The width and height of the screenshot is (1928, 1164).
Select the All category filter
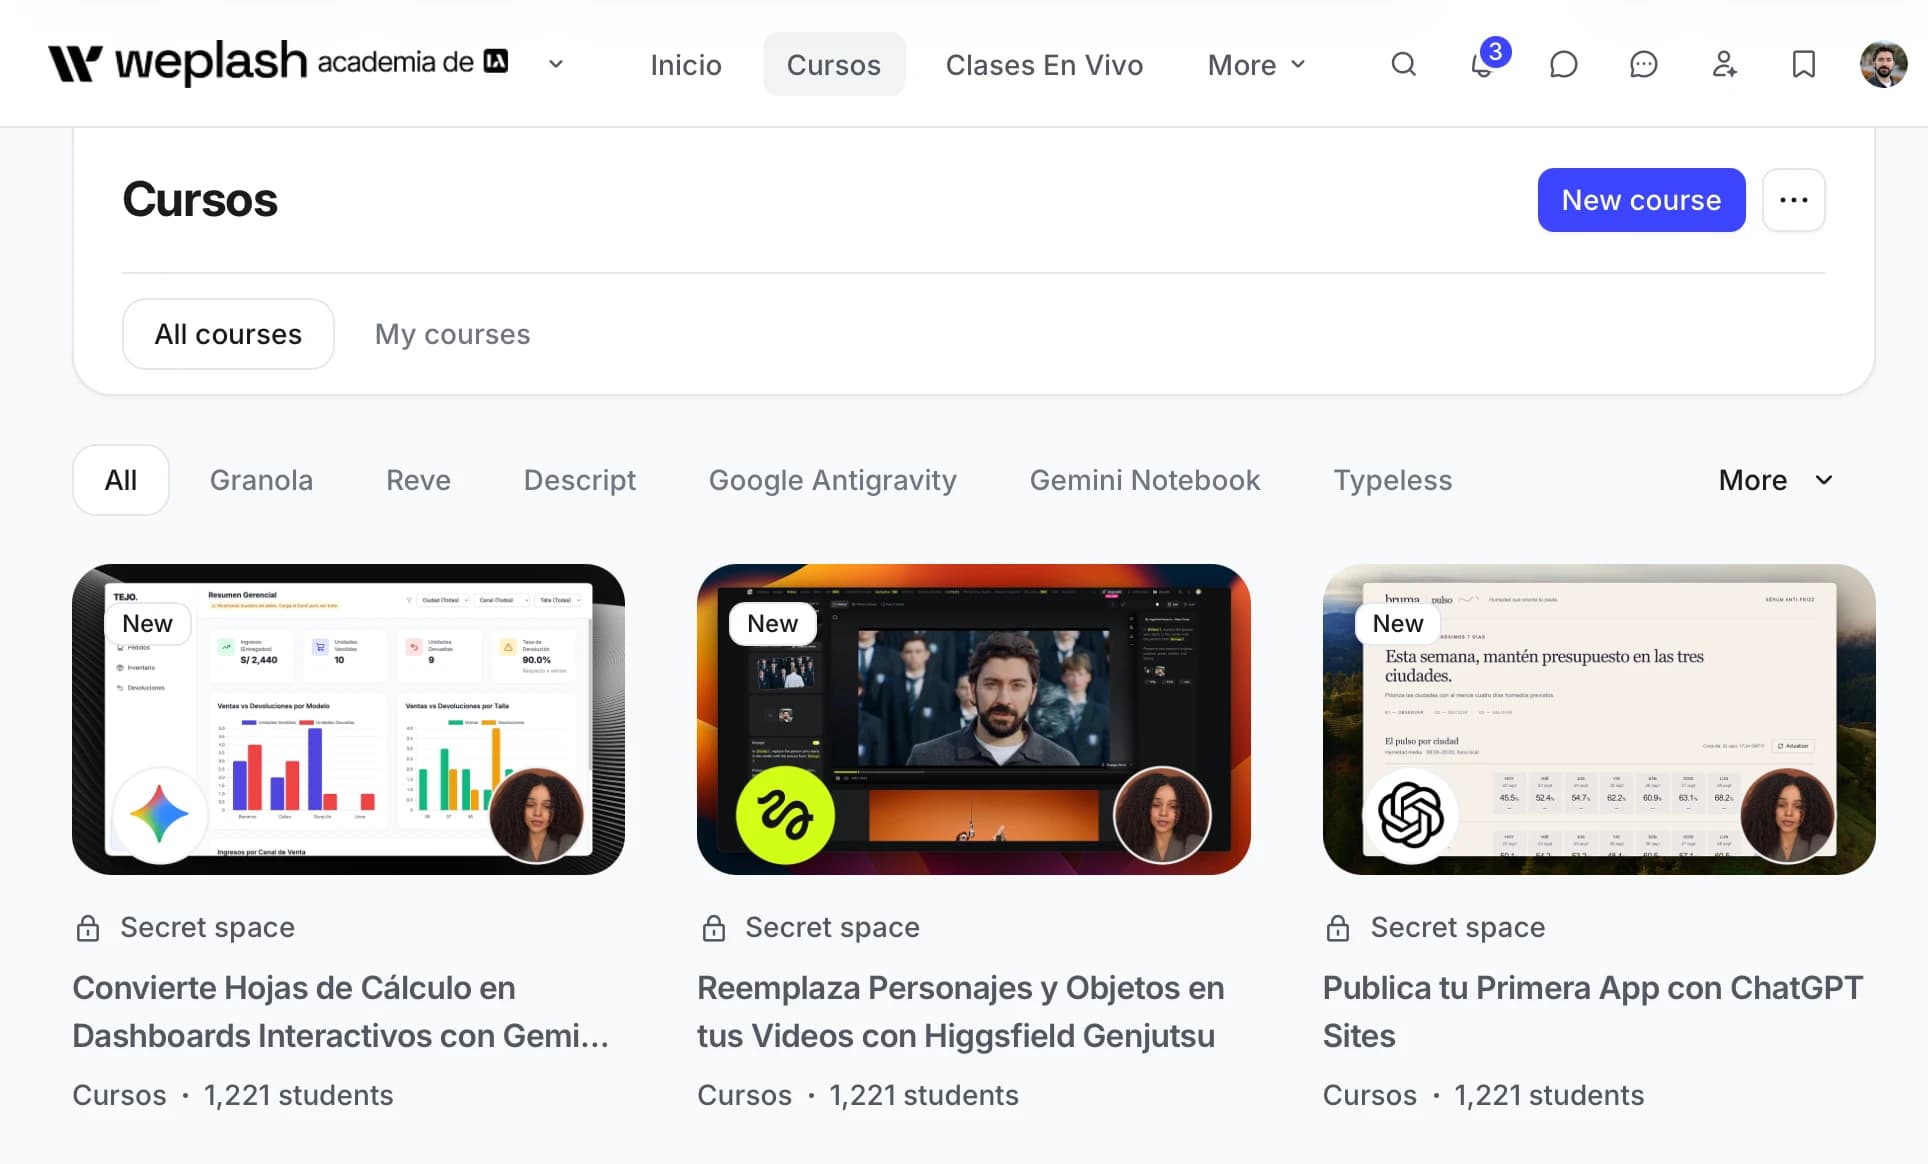121,480
